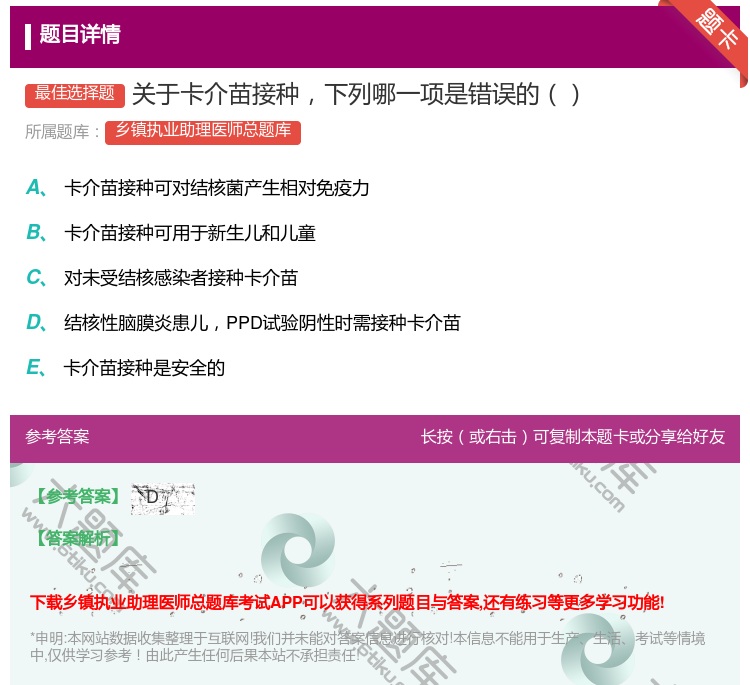Open the 乡镇执业助理医师总题库 link

click(203, 132)
